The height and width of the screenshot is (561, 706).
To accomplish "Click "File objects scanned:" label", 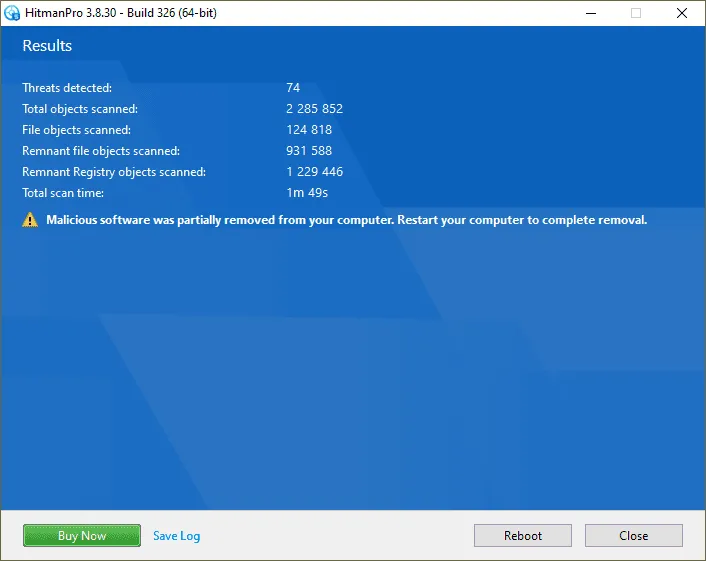I will pyautogui.click(x=77, y=130).
